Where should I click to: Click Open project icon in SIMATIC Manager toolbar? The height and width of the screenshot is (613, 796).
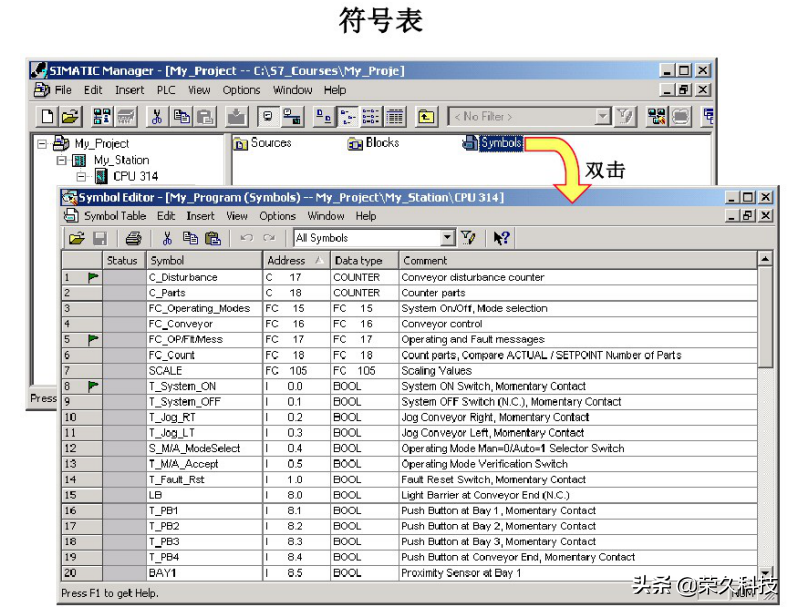(71, 117)
